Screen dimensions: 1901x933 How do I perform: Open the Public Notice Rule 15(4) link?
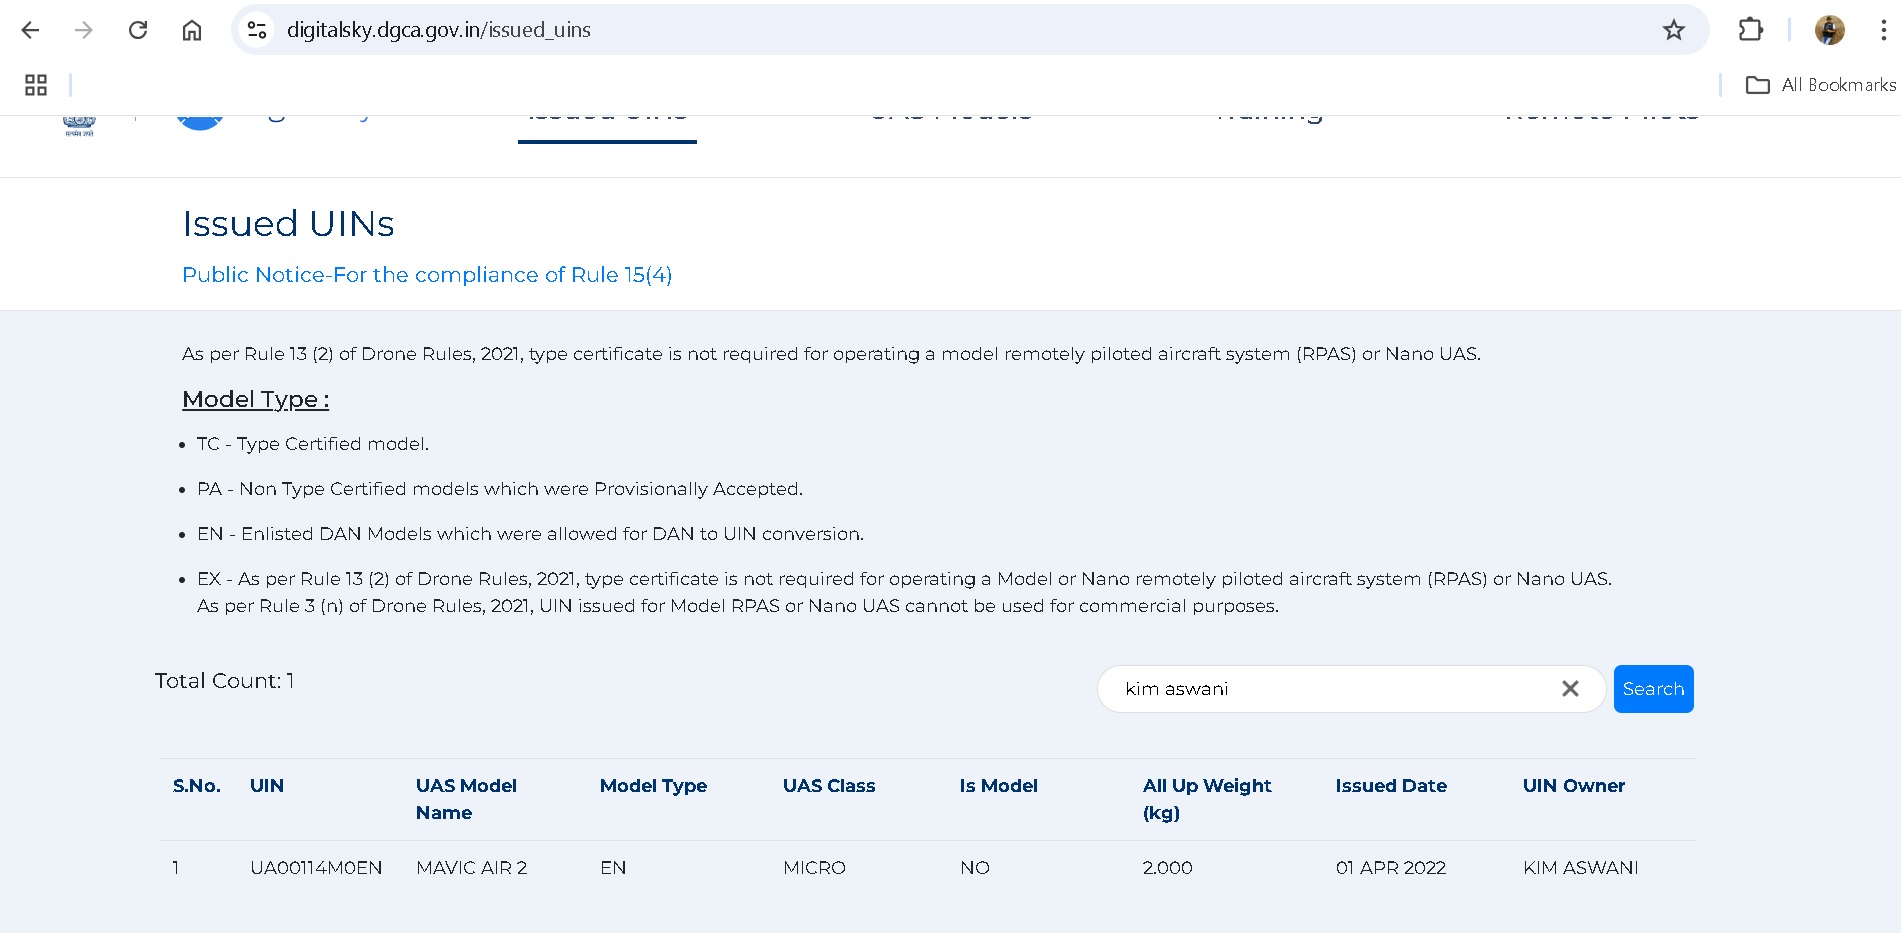coord(427,275)
